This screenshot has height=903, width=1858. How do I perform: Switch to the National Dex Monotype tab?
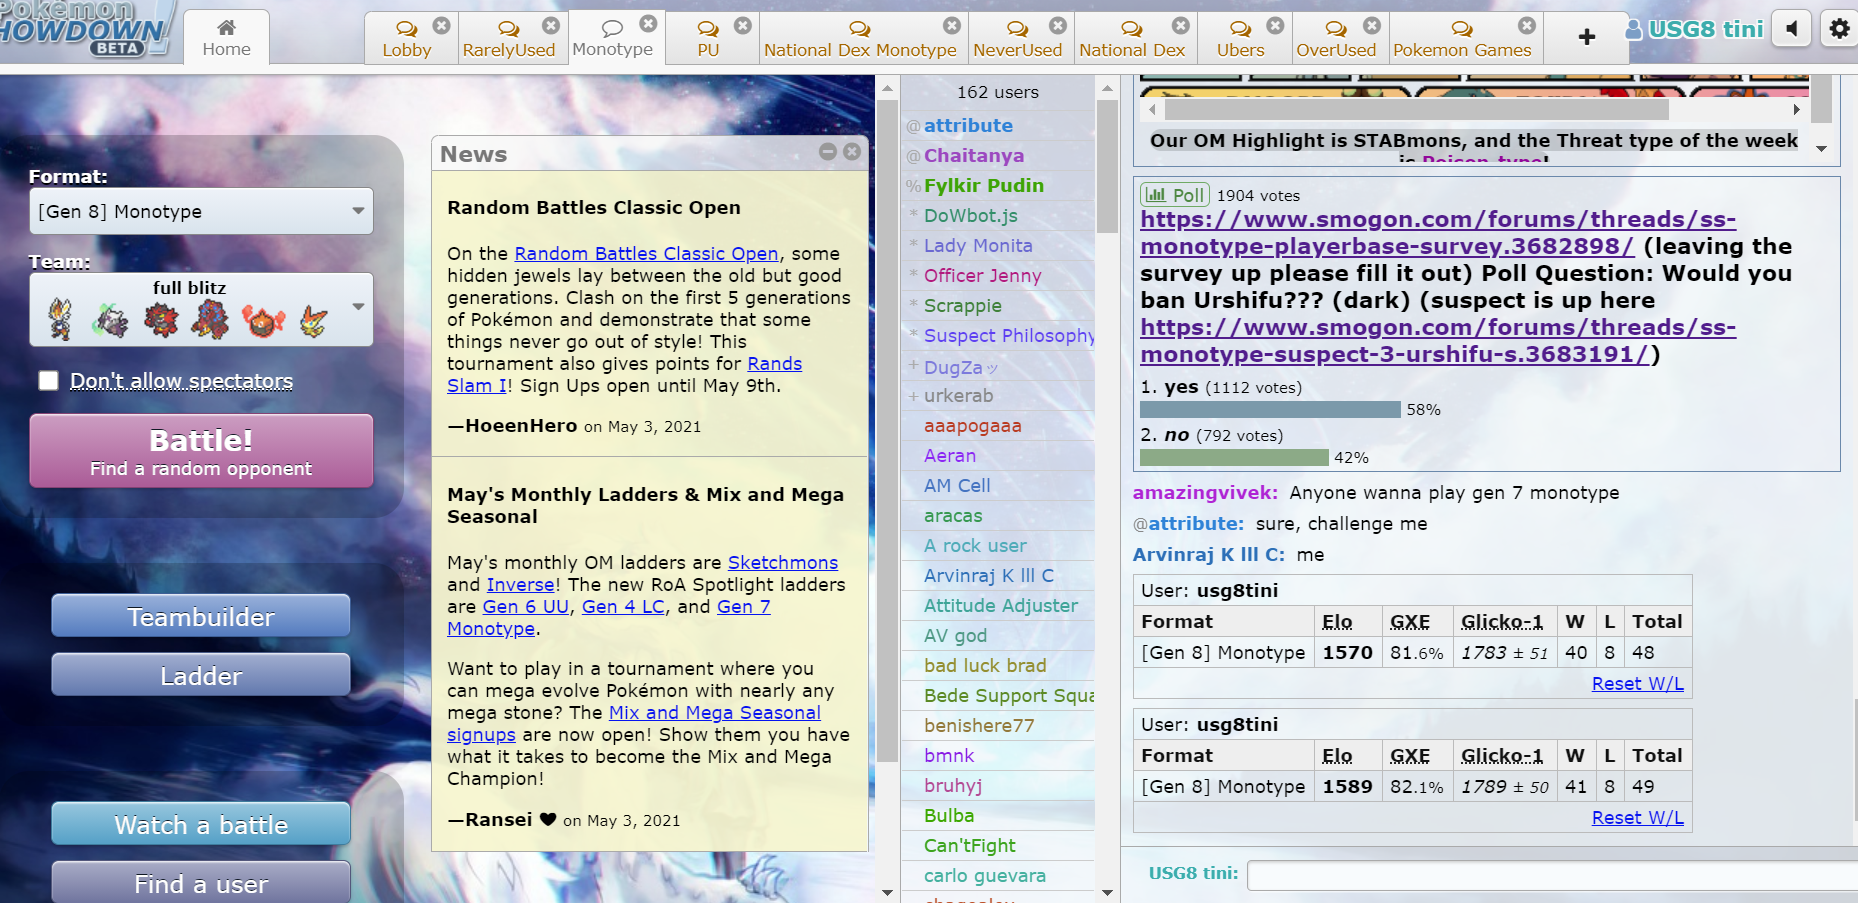point(861,38)
